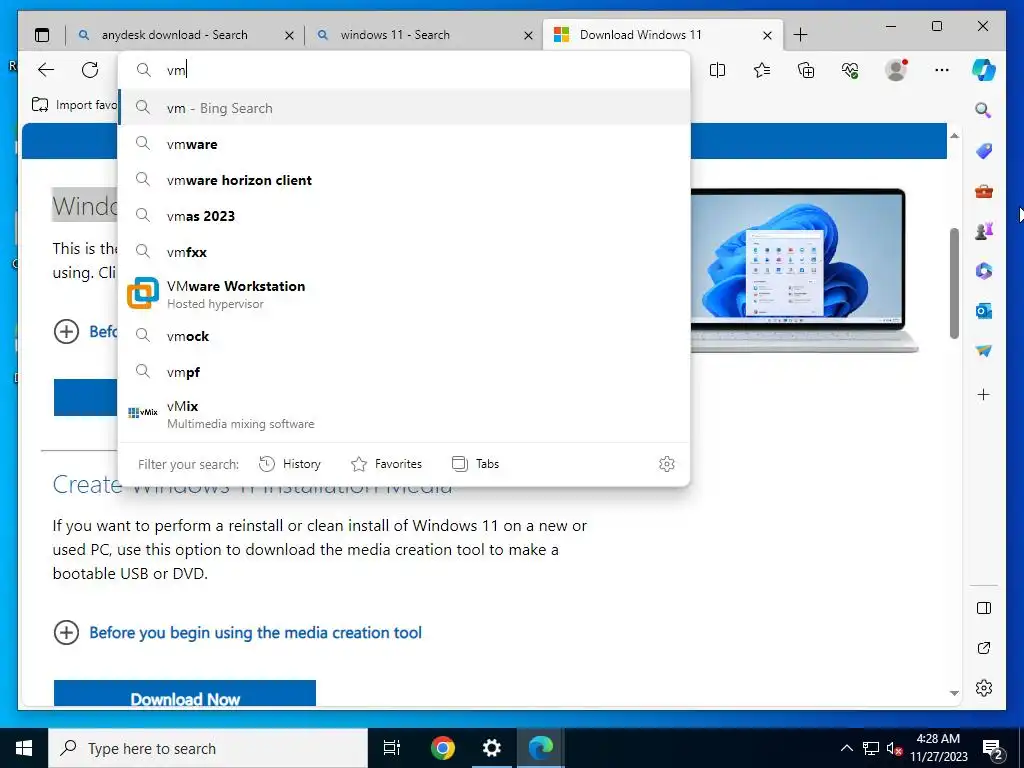
Task: Toggle sidebar panel layout icon
Action: [984, 608]
